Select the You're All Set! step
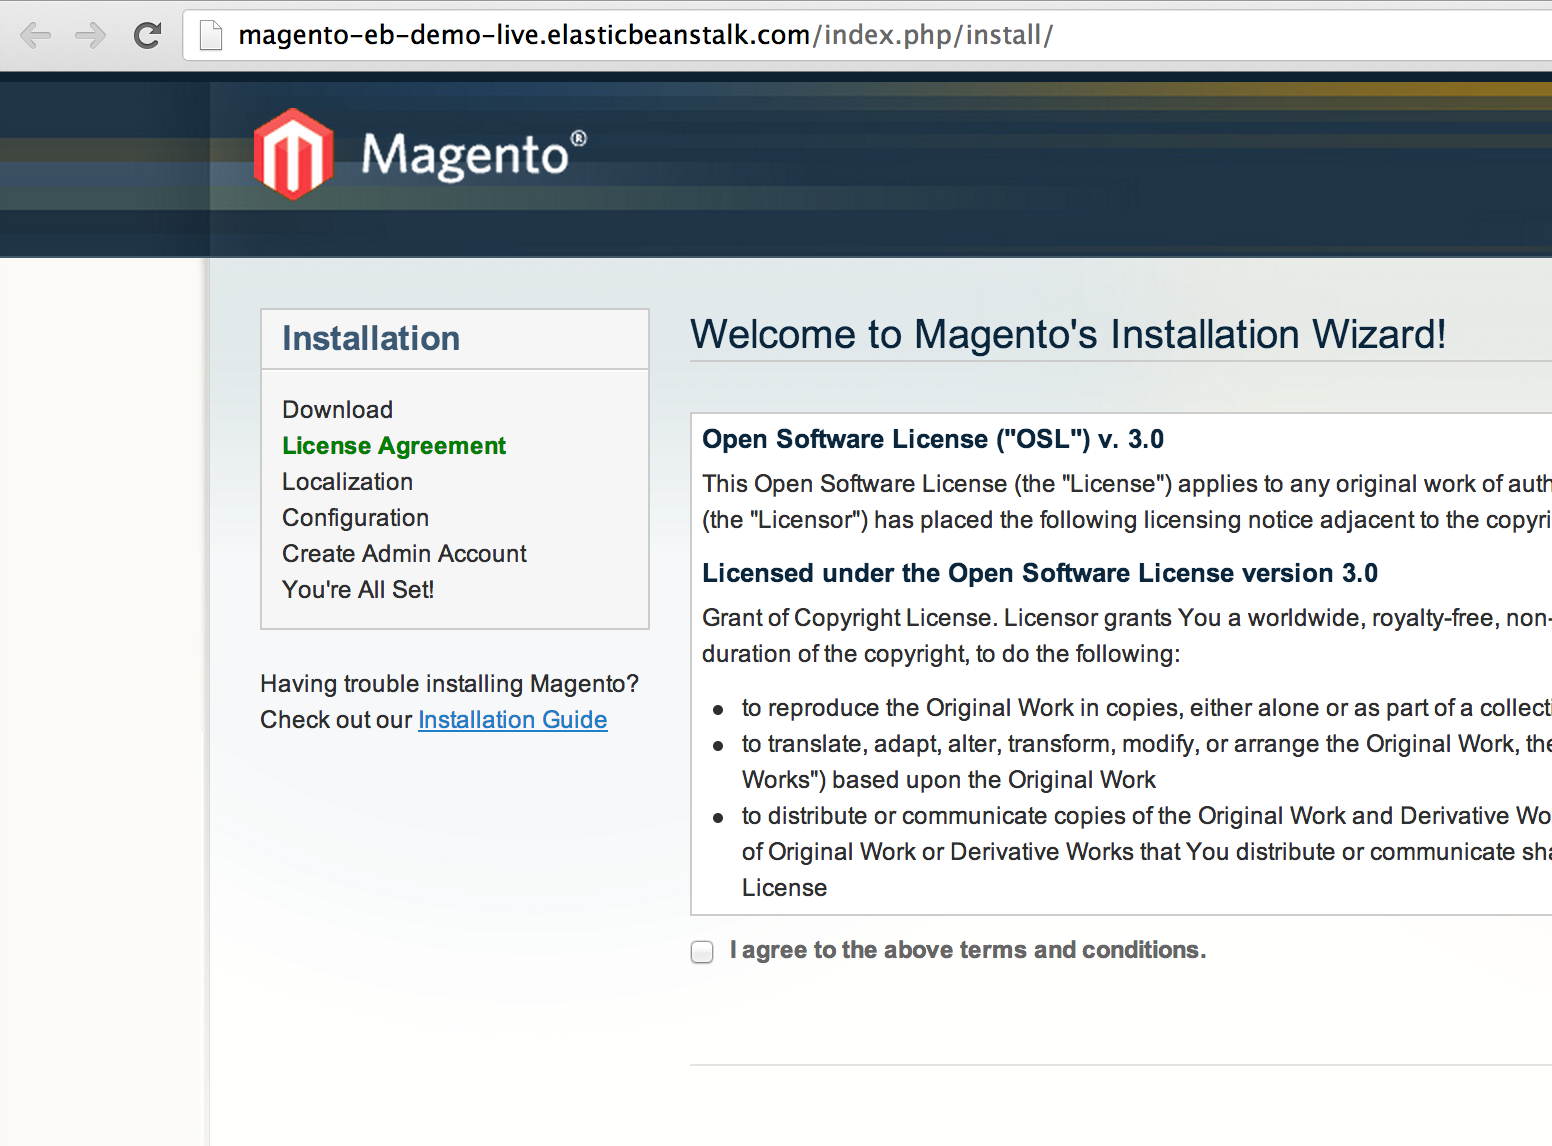Viewport: 1552px width, 1146px height. [358, 590]
